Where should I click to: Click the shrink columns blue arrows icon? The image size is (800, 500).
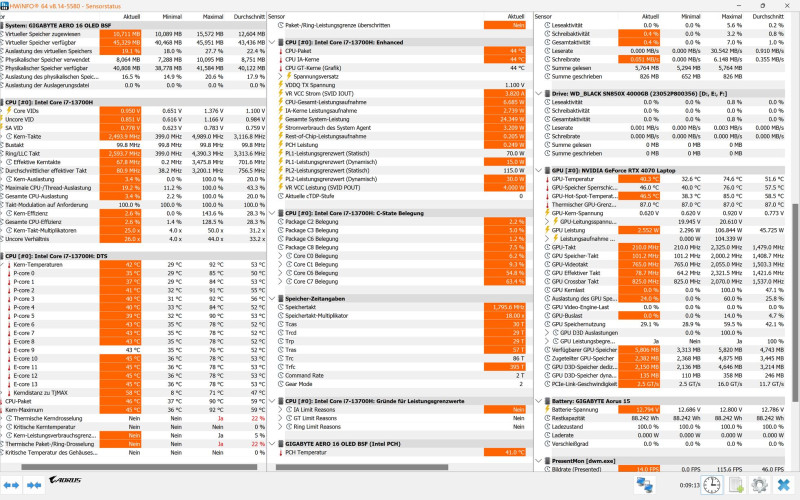[x=34, y=485]
